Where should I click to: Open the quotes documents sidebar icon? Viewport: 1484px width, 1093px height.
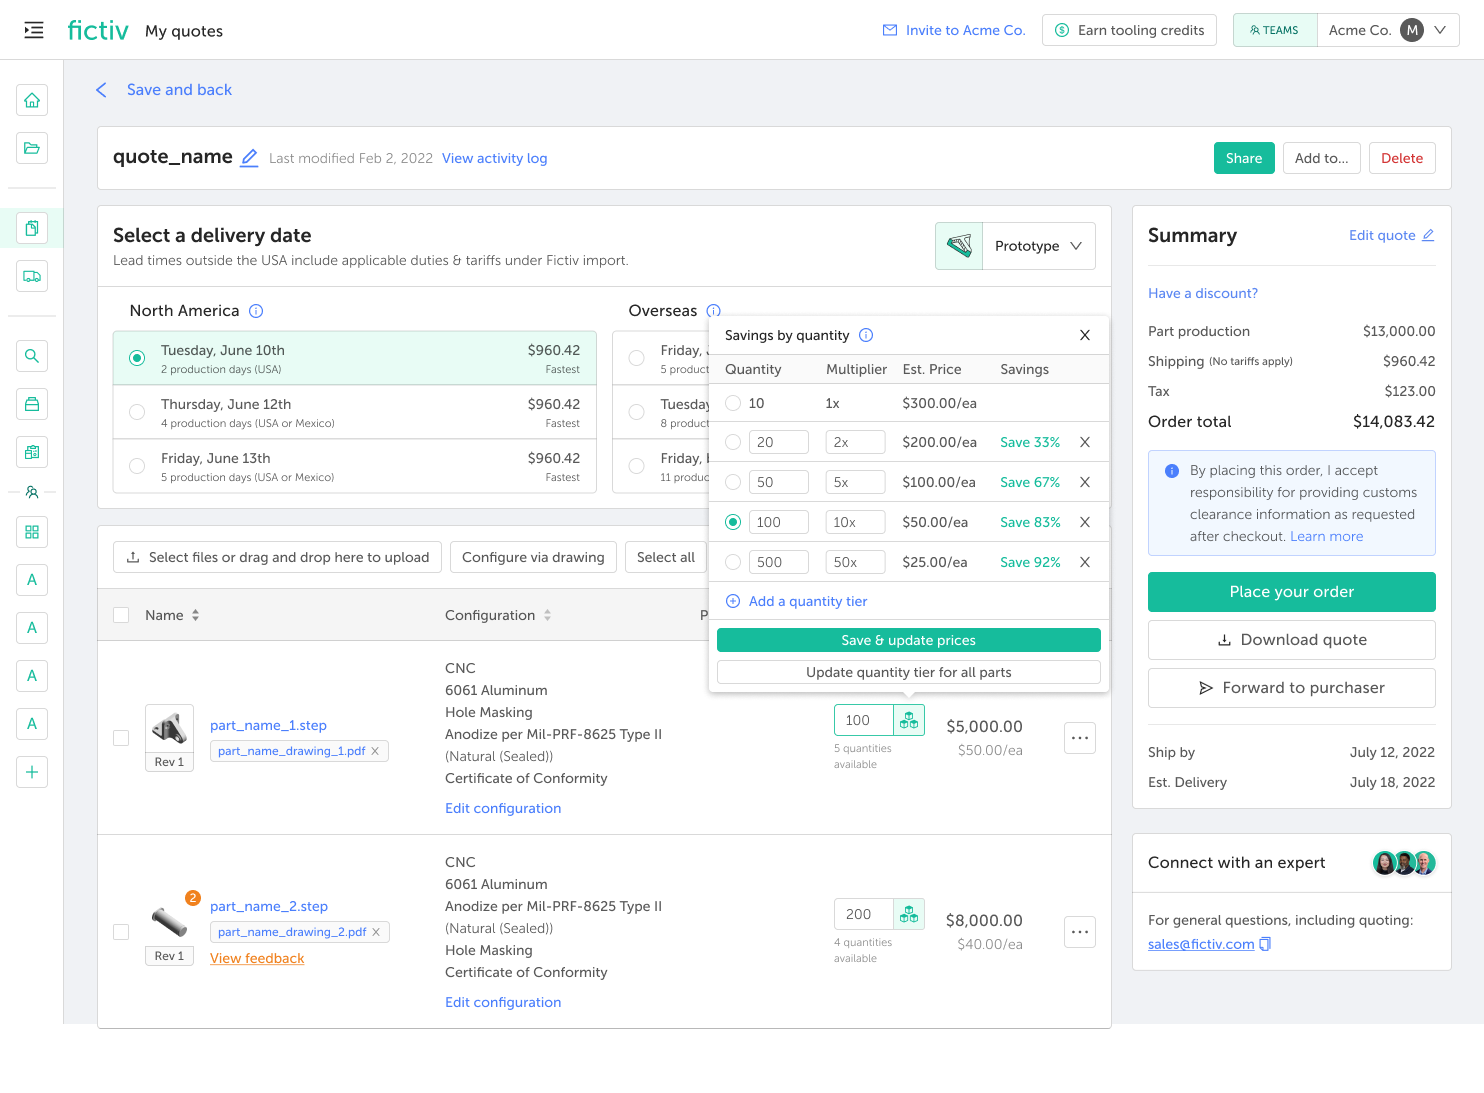tap(32, 228)
